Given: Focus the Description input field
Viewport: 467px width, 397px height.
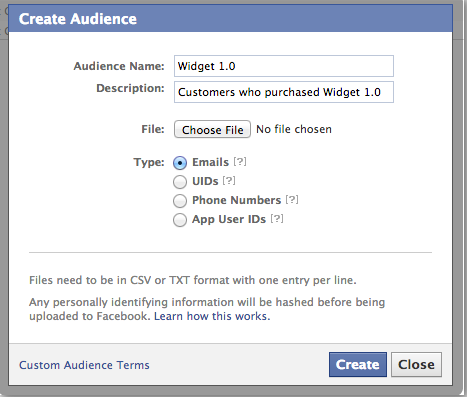Looking at the screenshot, I should click(x=284, y=92).
